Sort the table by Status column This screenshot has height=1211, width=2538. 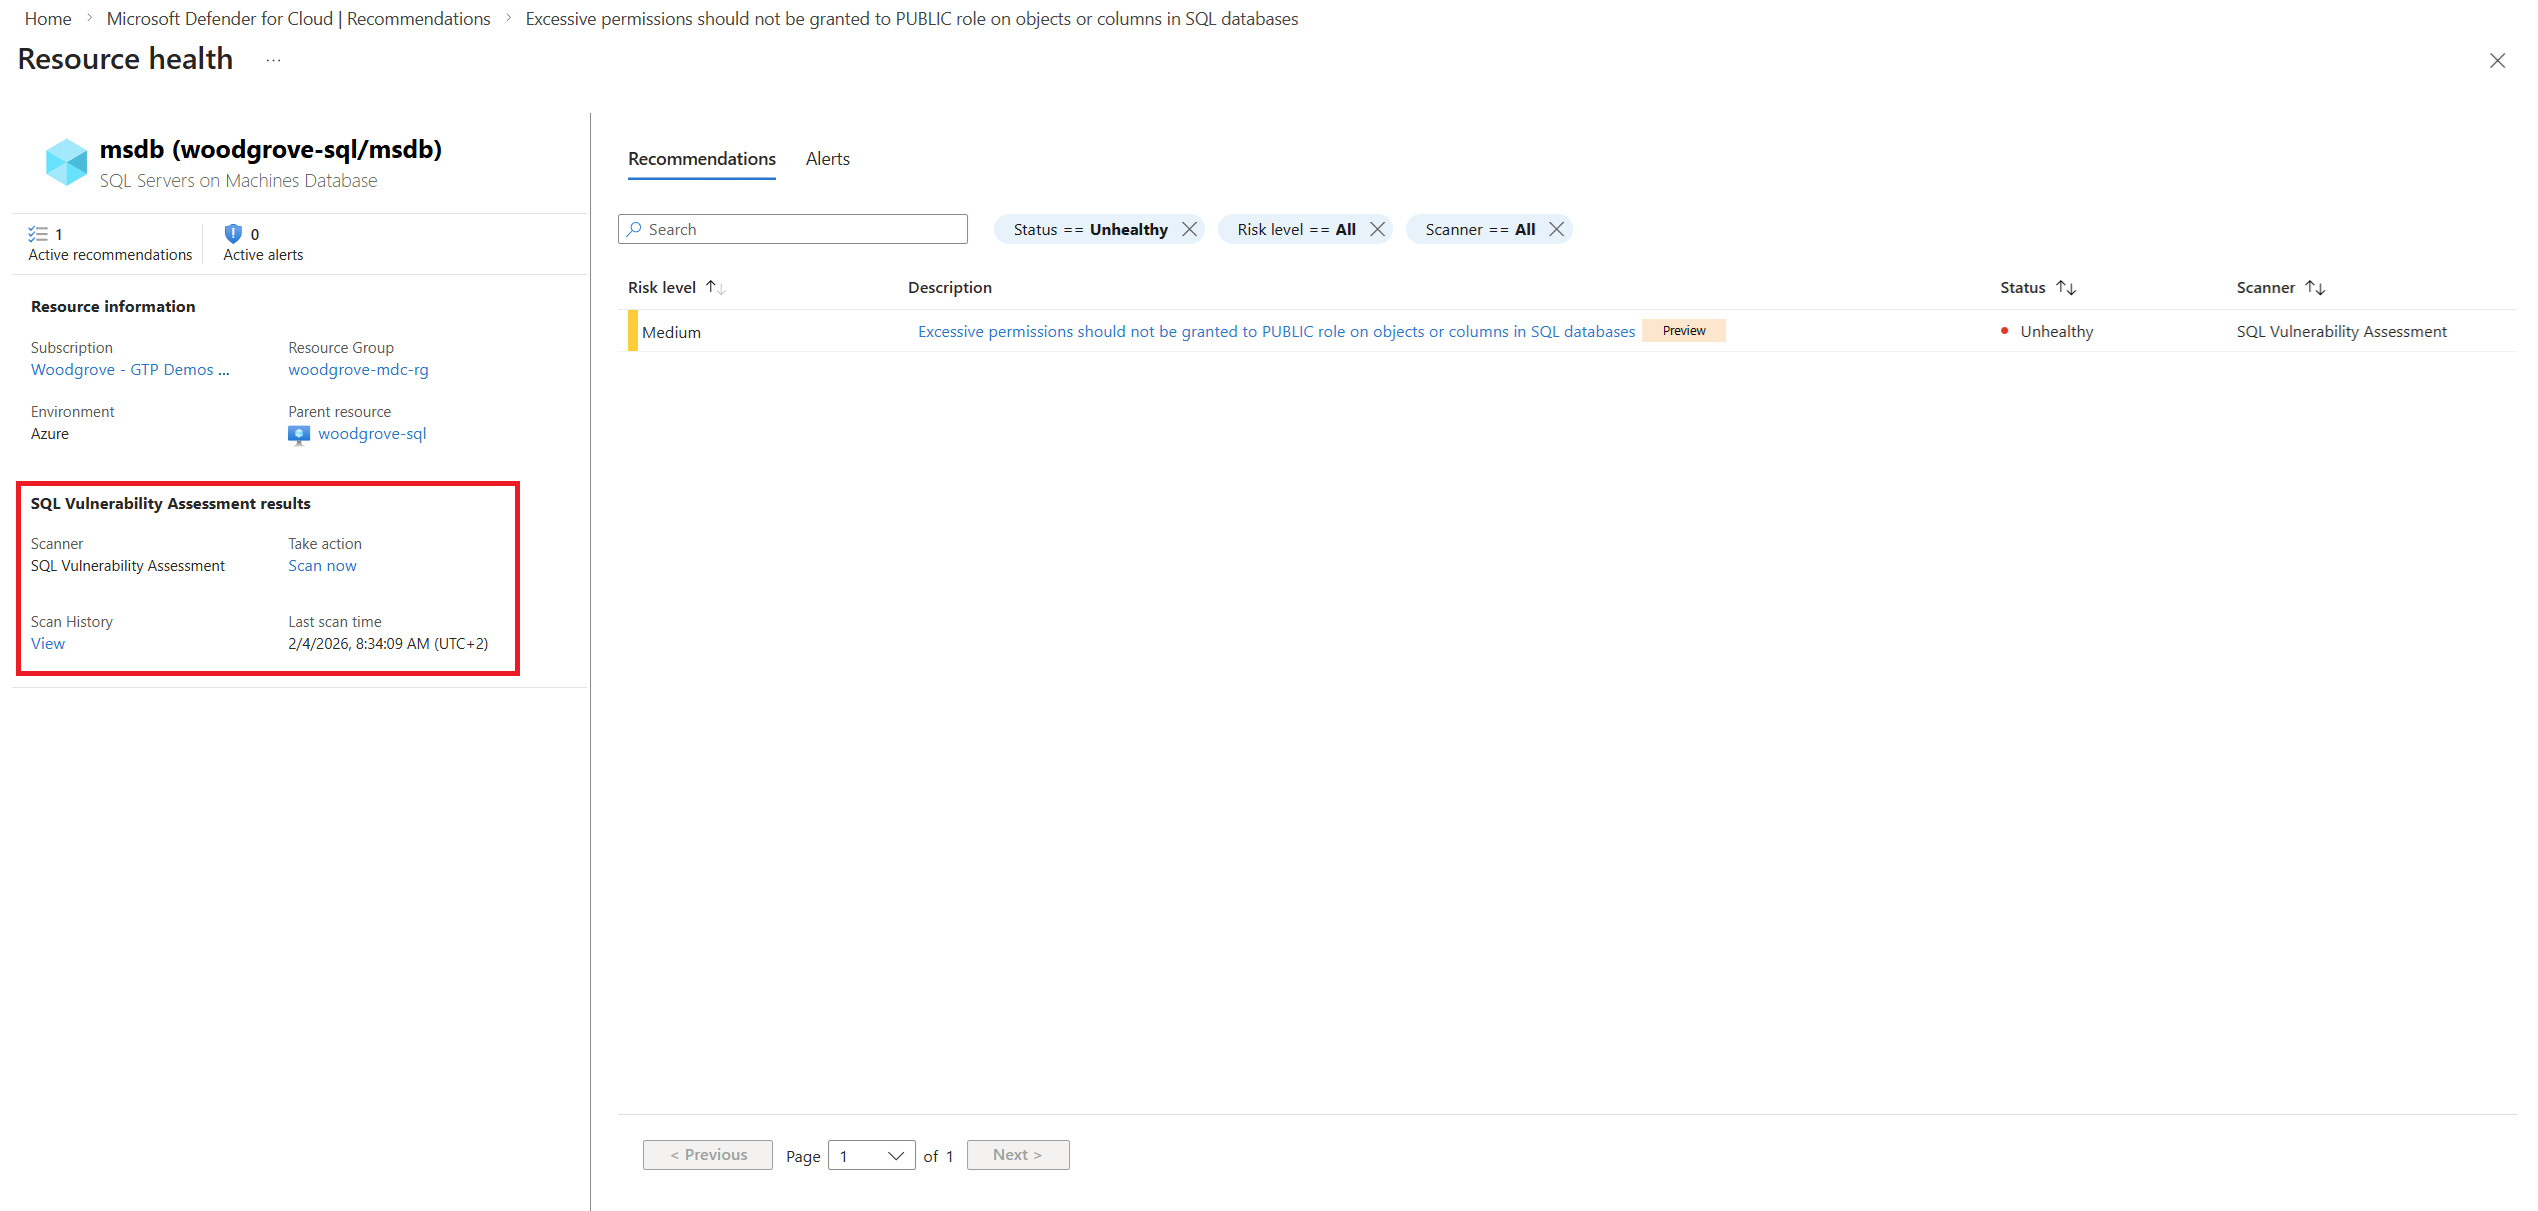[x=2066, y=287]
